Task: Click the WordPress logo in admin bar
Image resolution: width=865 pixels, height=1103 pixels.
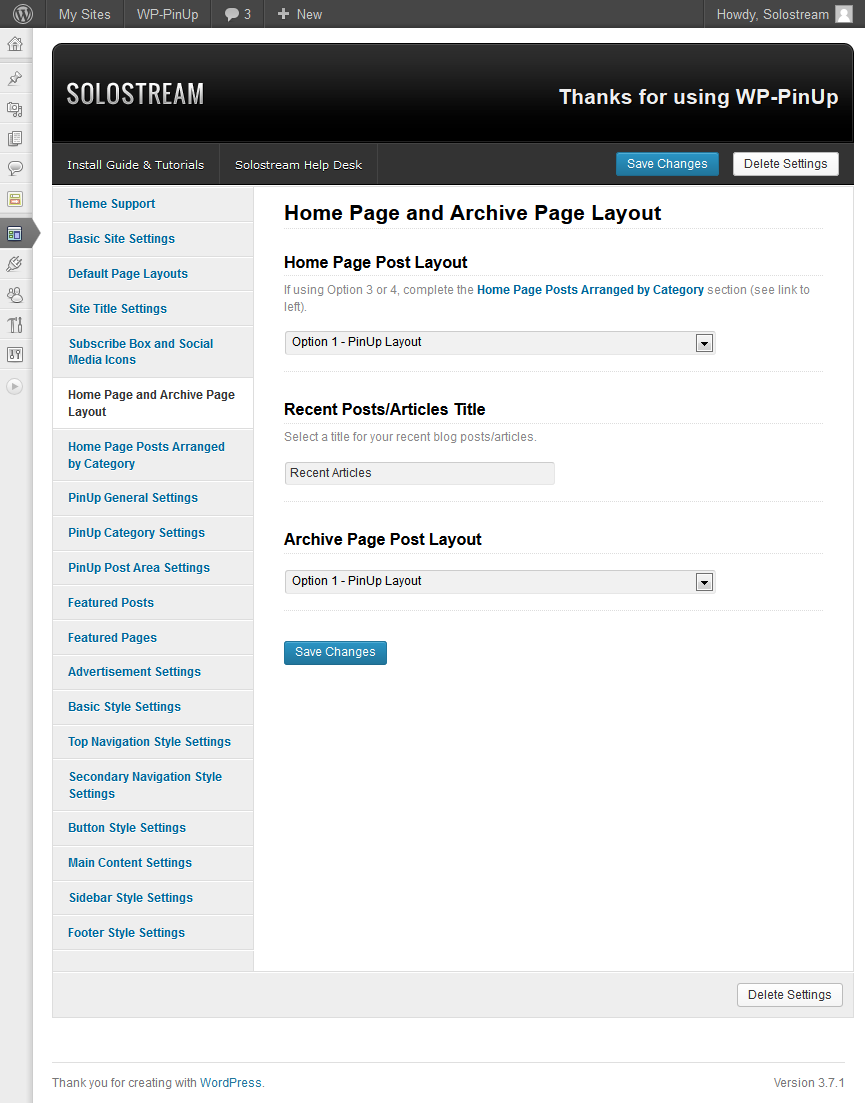Action: pyautogui.click(x=23, y=14)
